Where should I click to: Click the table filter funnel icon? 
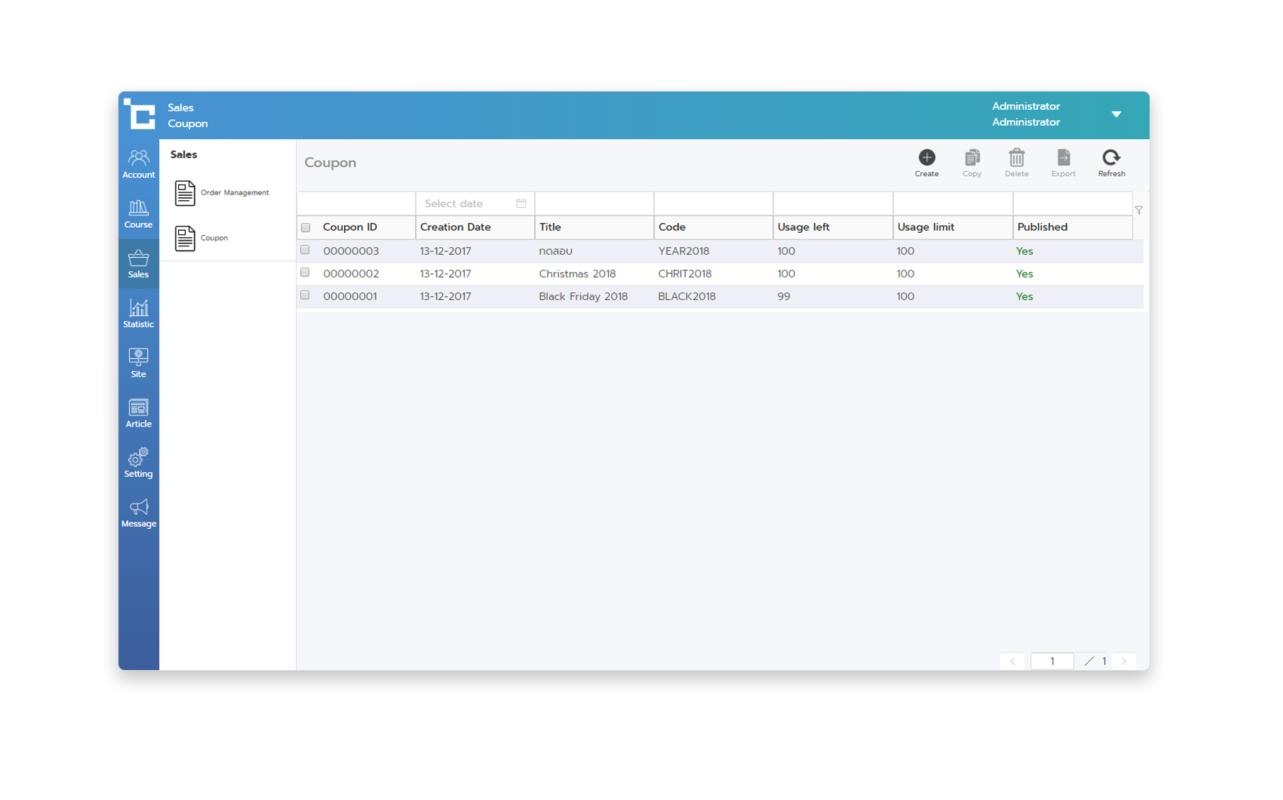[x=1138, y=210]
